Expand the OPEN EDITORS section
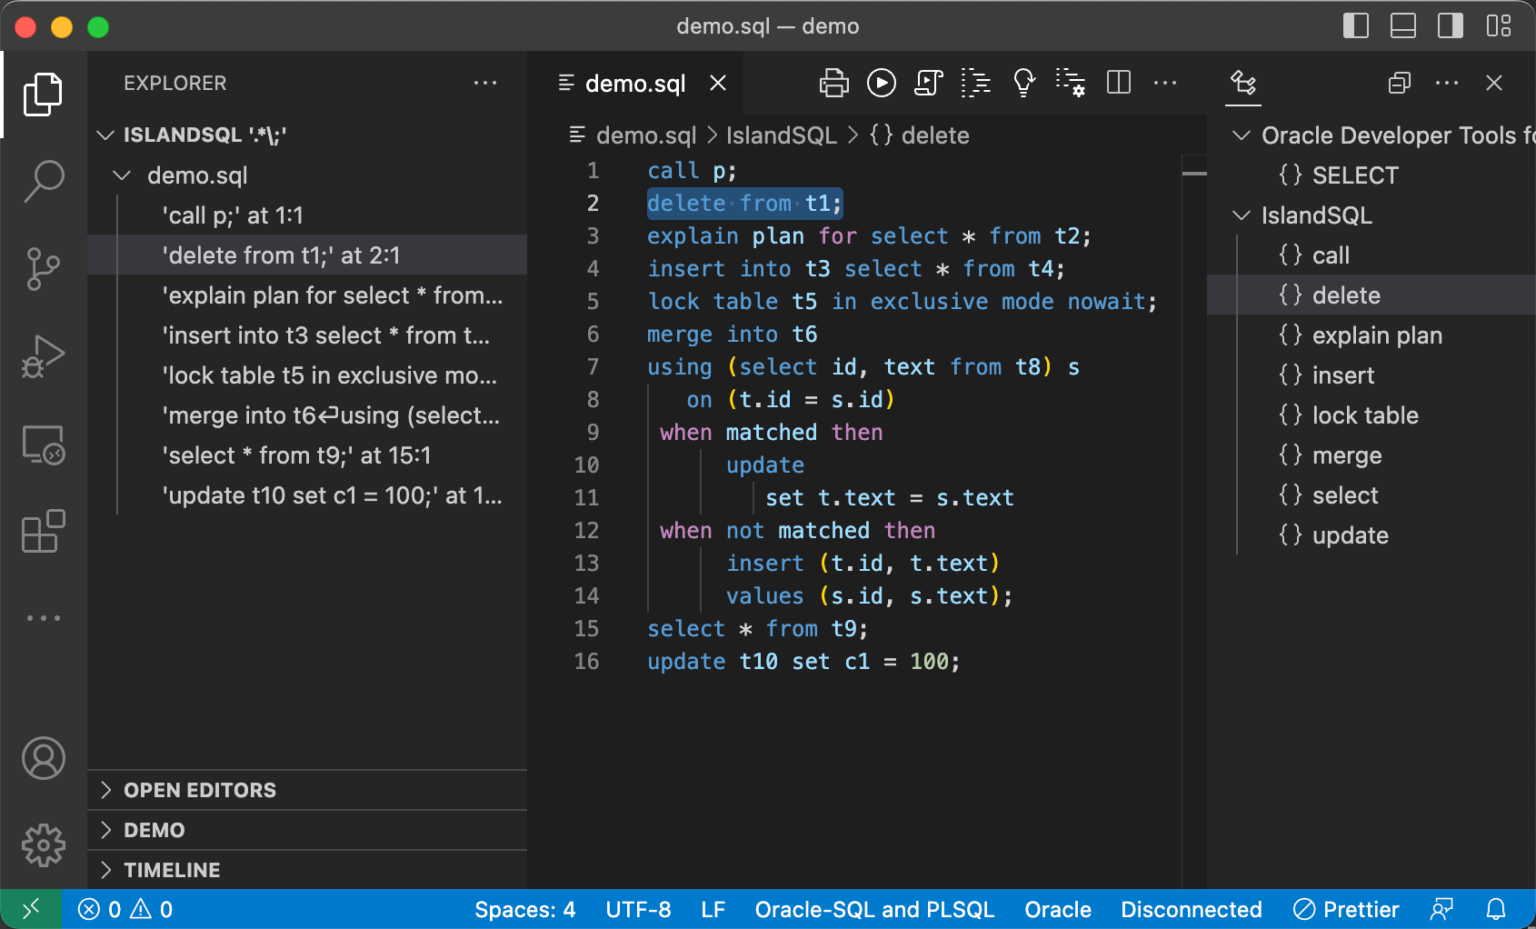This screenshot has width=1536, height=929. click(x=199, y=790)
